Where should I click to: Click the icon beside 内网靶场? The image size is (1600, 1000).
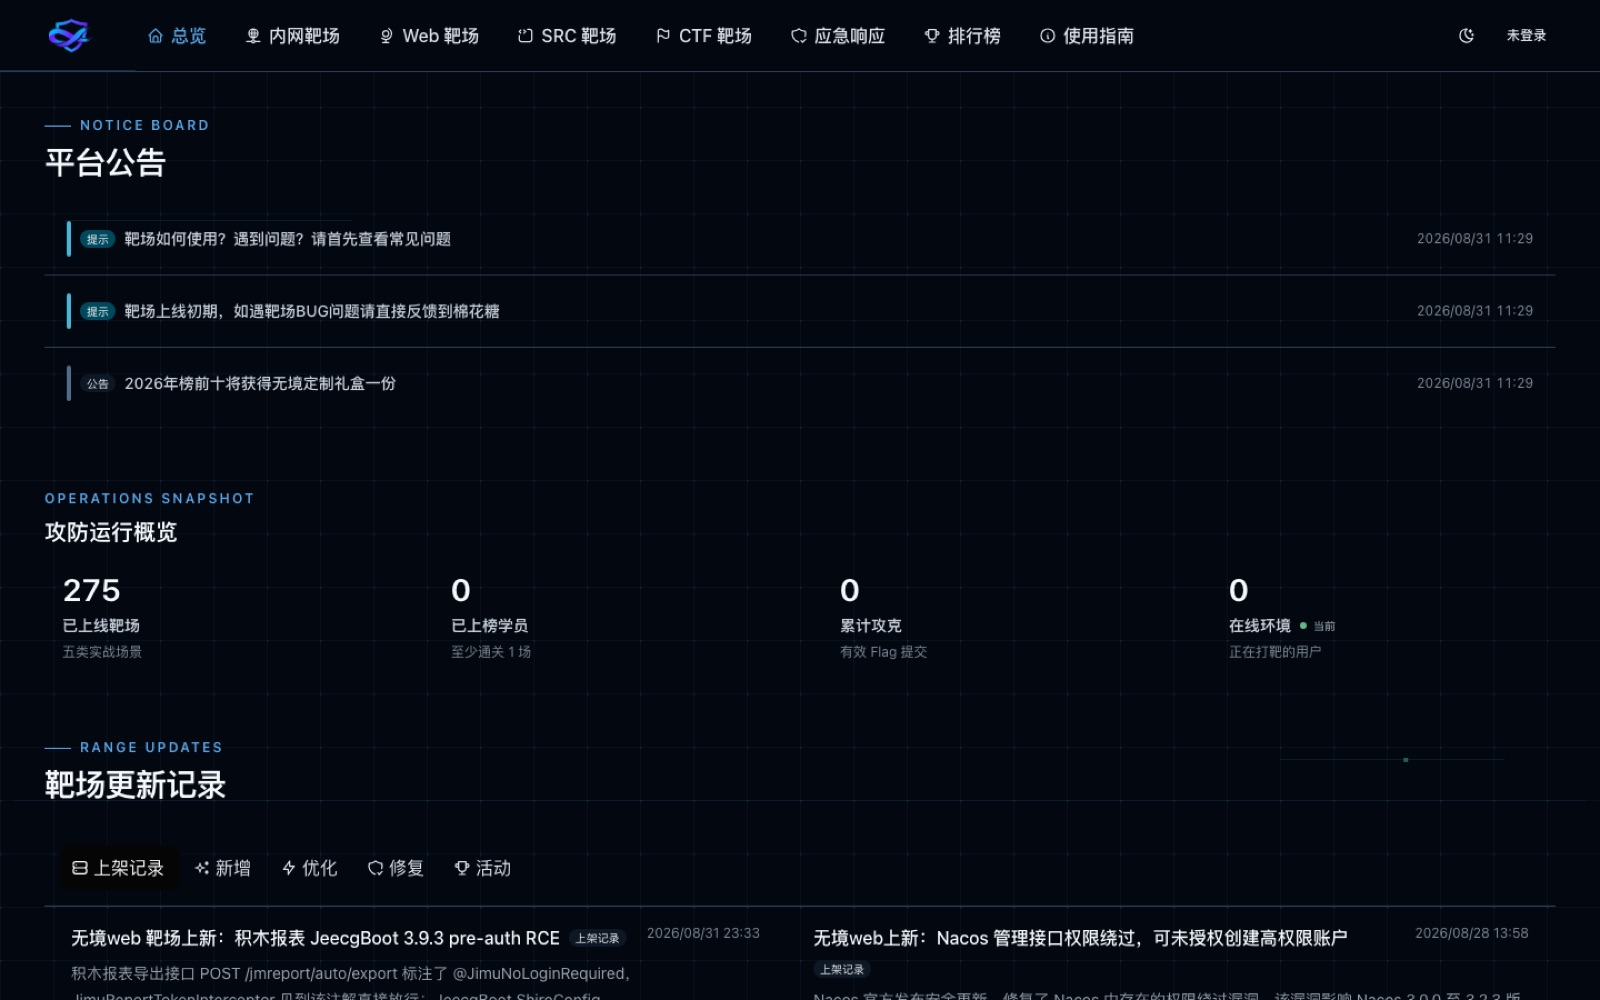pyautogui.click(x=253, y=36)
